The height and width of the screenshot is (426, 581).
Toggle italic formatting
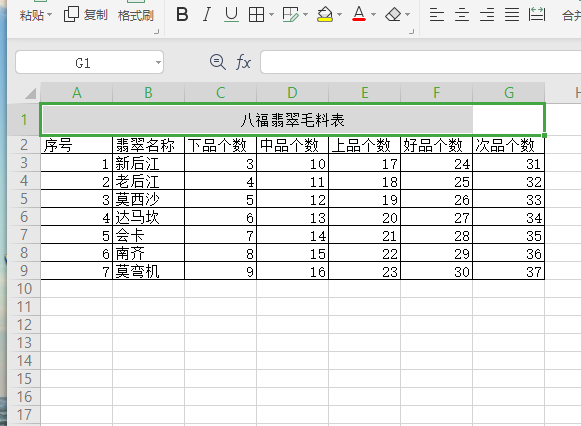pyautogui.click(x=207, y=15)
